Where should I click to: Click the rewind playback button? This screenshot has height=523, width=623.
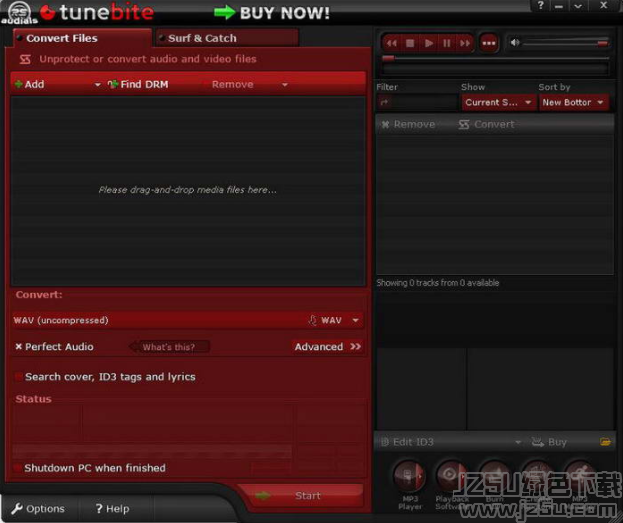[x=391, y=43]
